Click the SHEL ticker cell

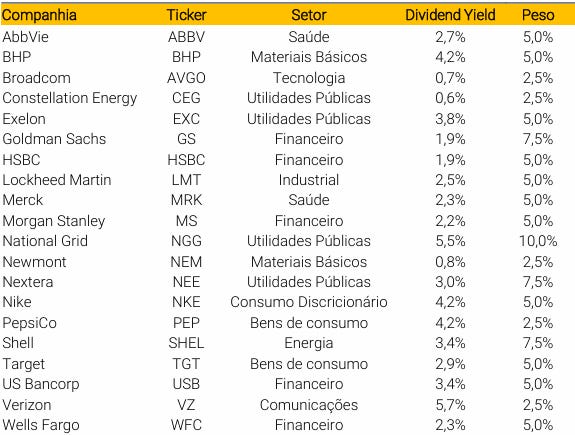click(x=186, y=343)
